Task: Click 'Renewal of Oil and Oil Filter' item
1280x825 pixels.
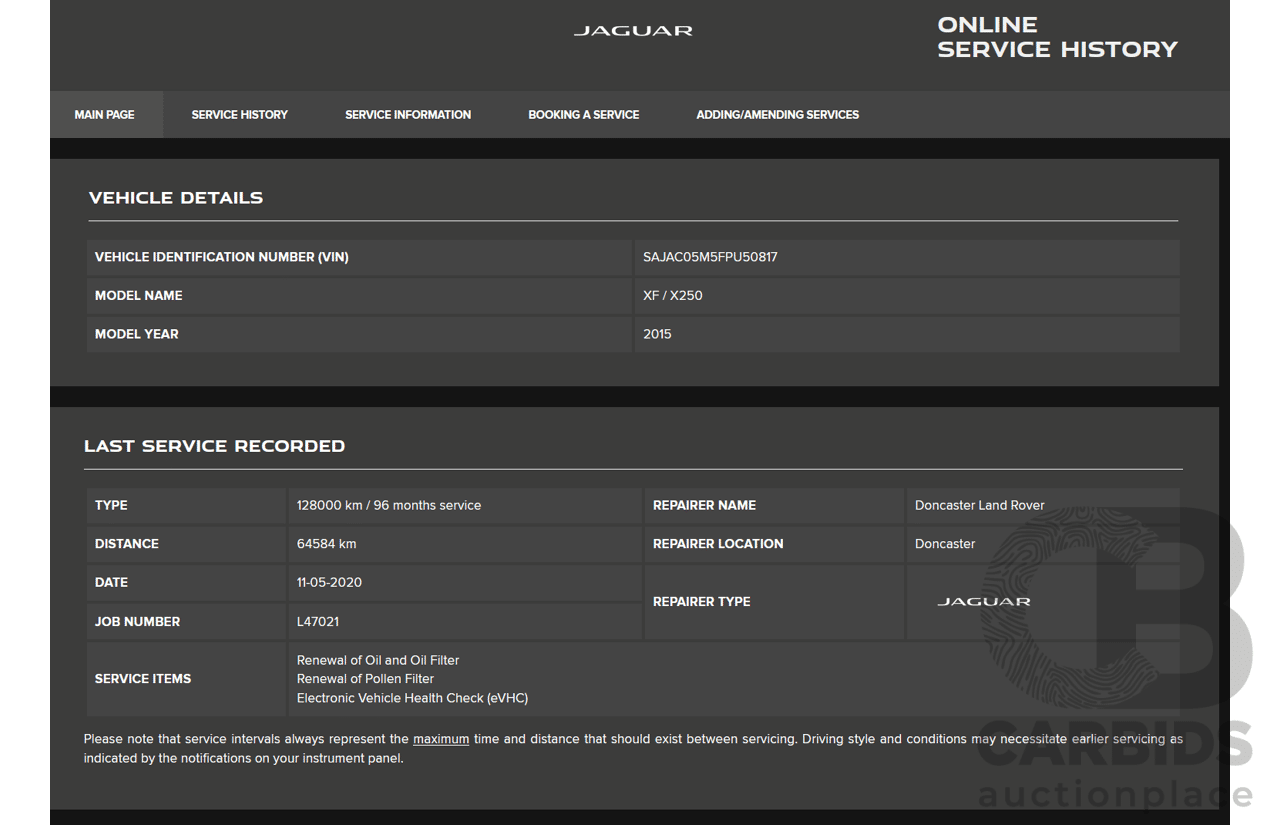Action: [x=378, y=660]
